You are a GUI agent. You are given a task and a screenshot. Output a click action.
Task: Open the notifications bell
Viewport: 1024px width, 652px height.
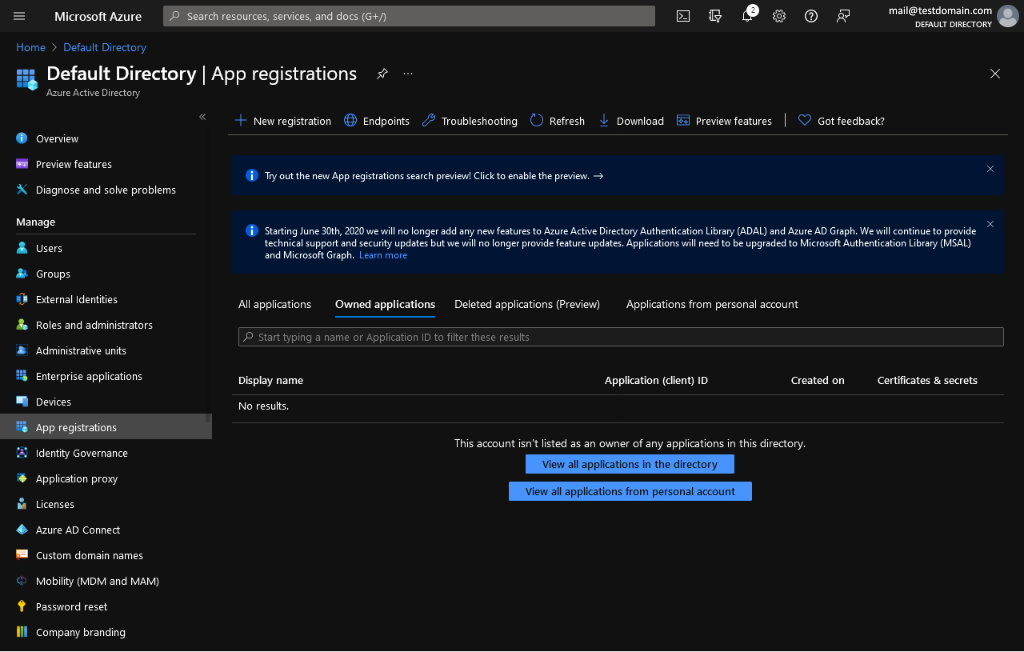(748, 16)
